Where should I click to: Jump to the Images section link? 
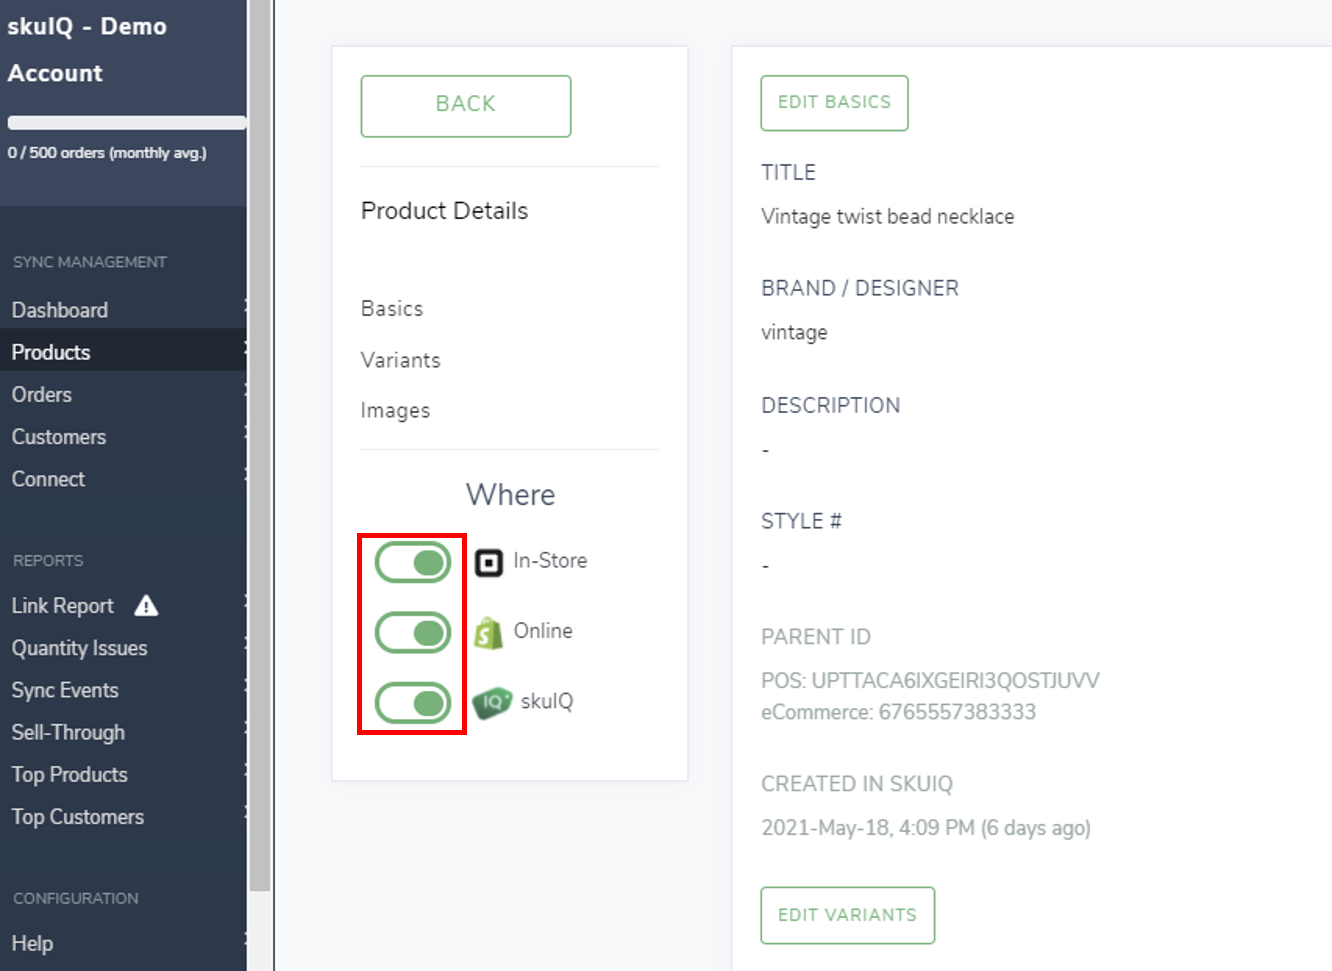tap(395, 411)
